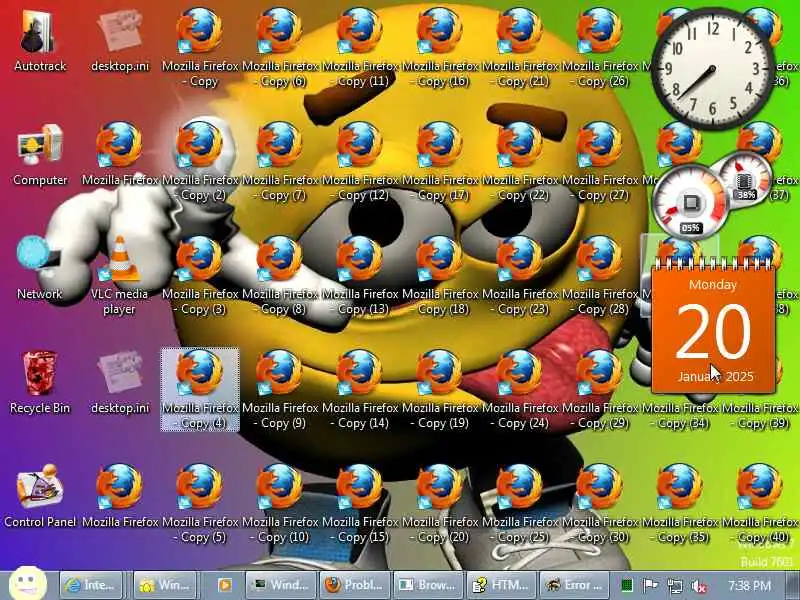Unmute the volume tray icon

pos(698,586)
